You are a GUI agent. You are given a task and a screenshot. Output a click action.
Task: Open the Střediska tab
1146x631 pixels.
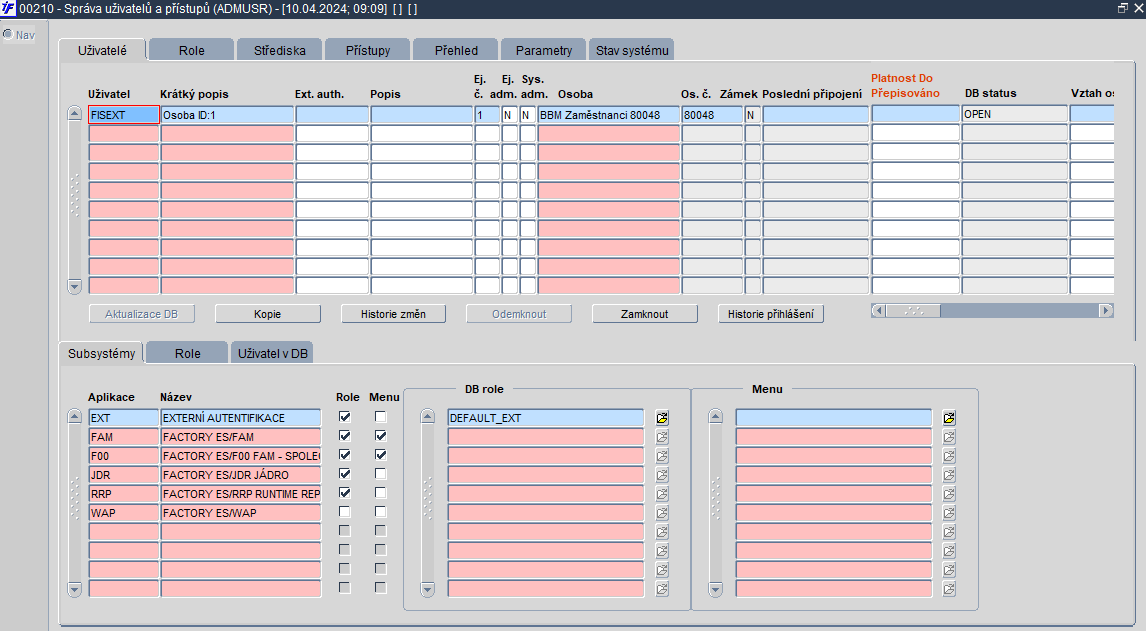pos(279,50)
